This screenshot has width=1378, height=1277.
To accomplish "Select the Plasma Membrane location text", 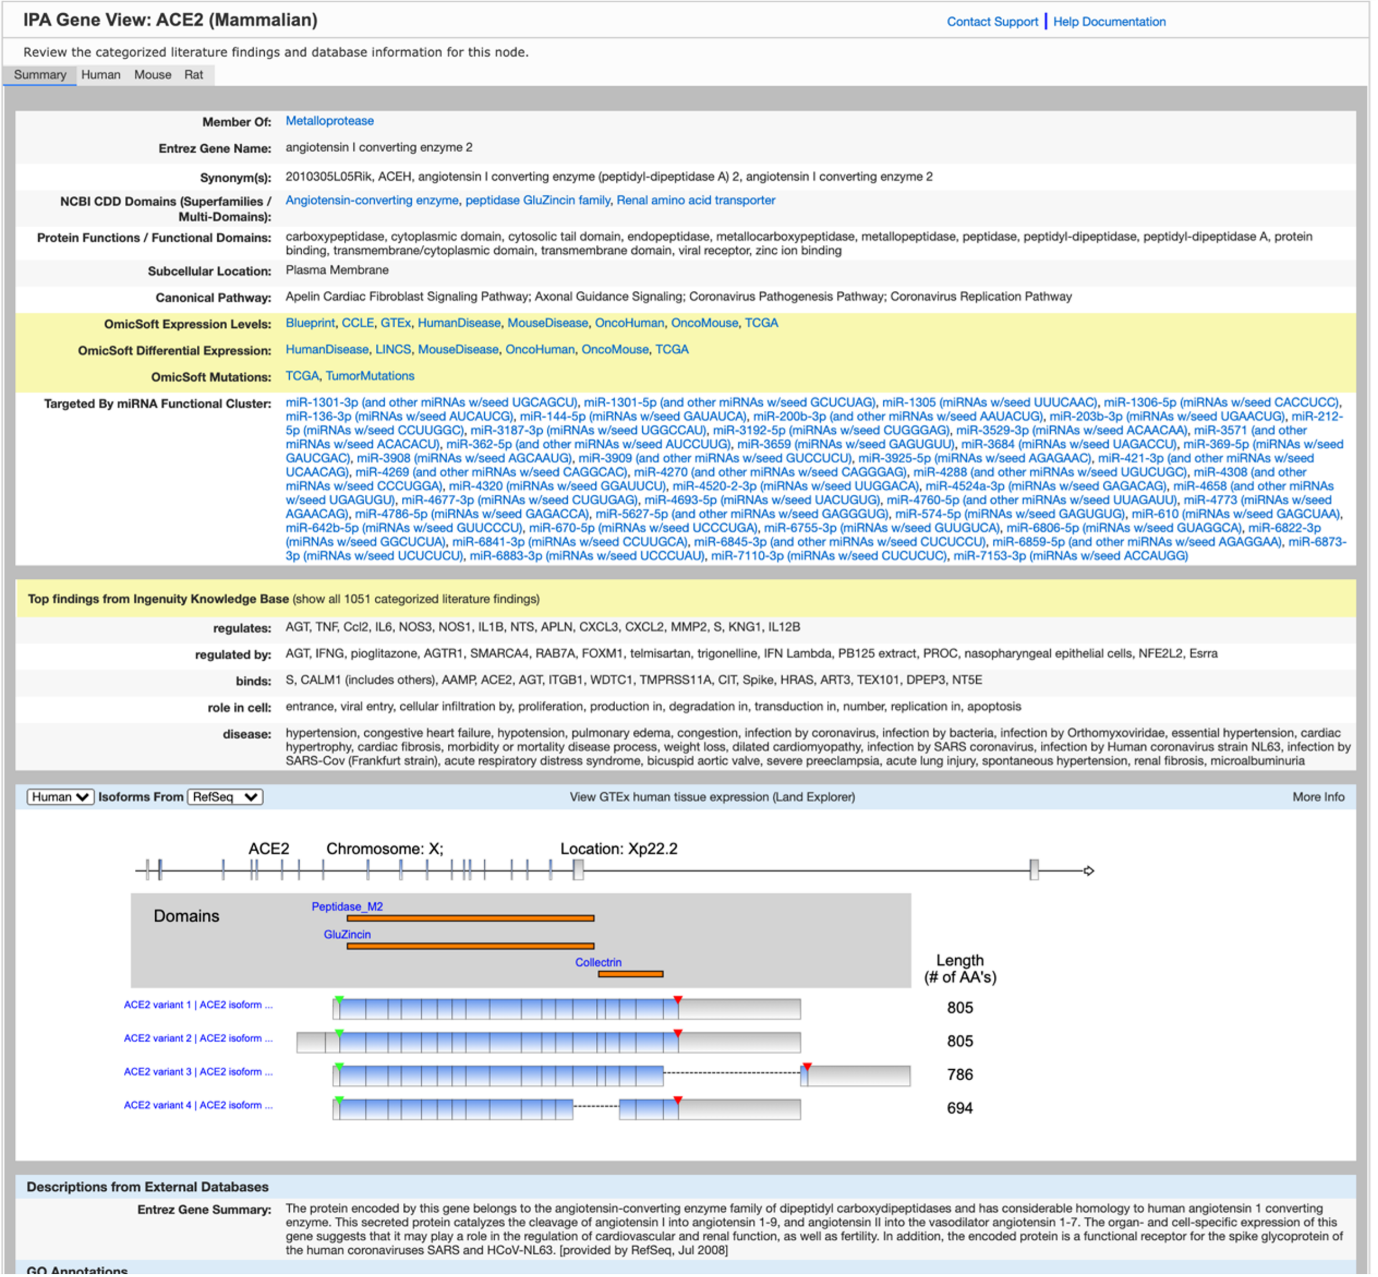I will point(337,271).
